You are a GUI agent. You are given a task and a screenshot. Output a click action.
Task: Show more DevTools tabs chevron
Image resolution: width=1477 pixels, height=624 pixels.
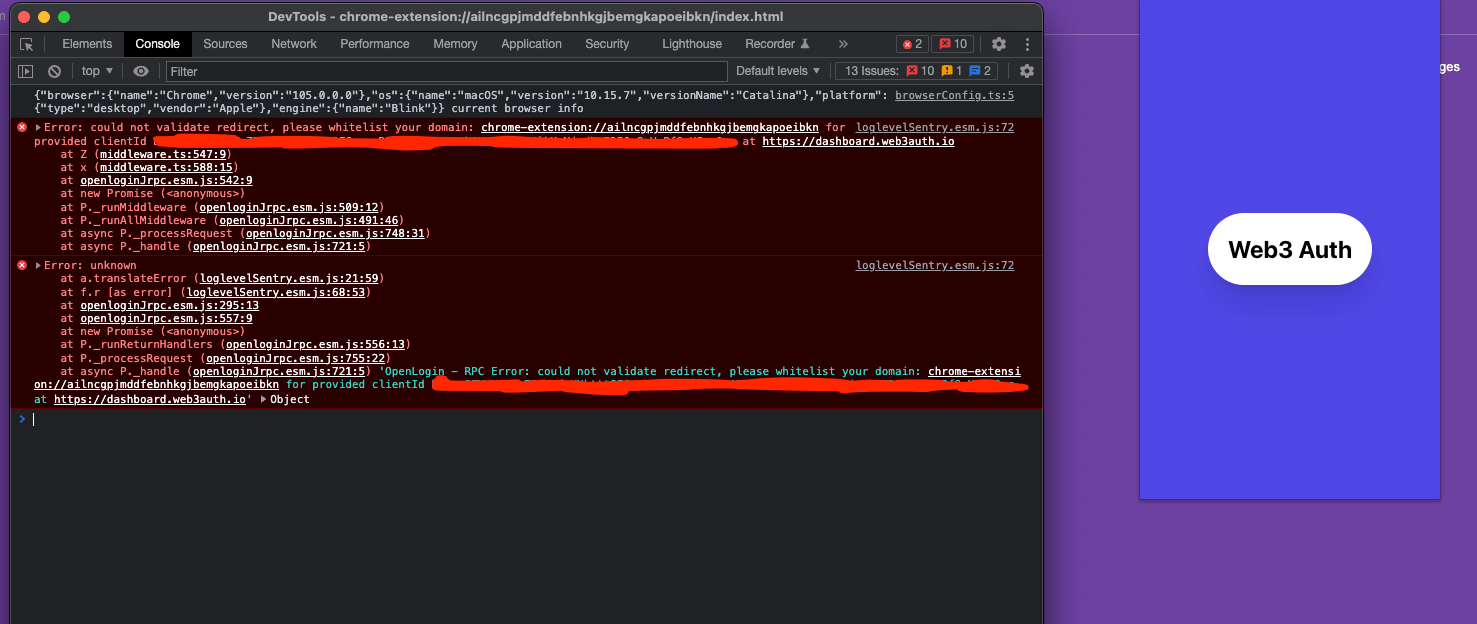843,44
